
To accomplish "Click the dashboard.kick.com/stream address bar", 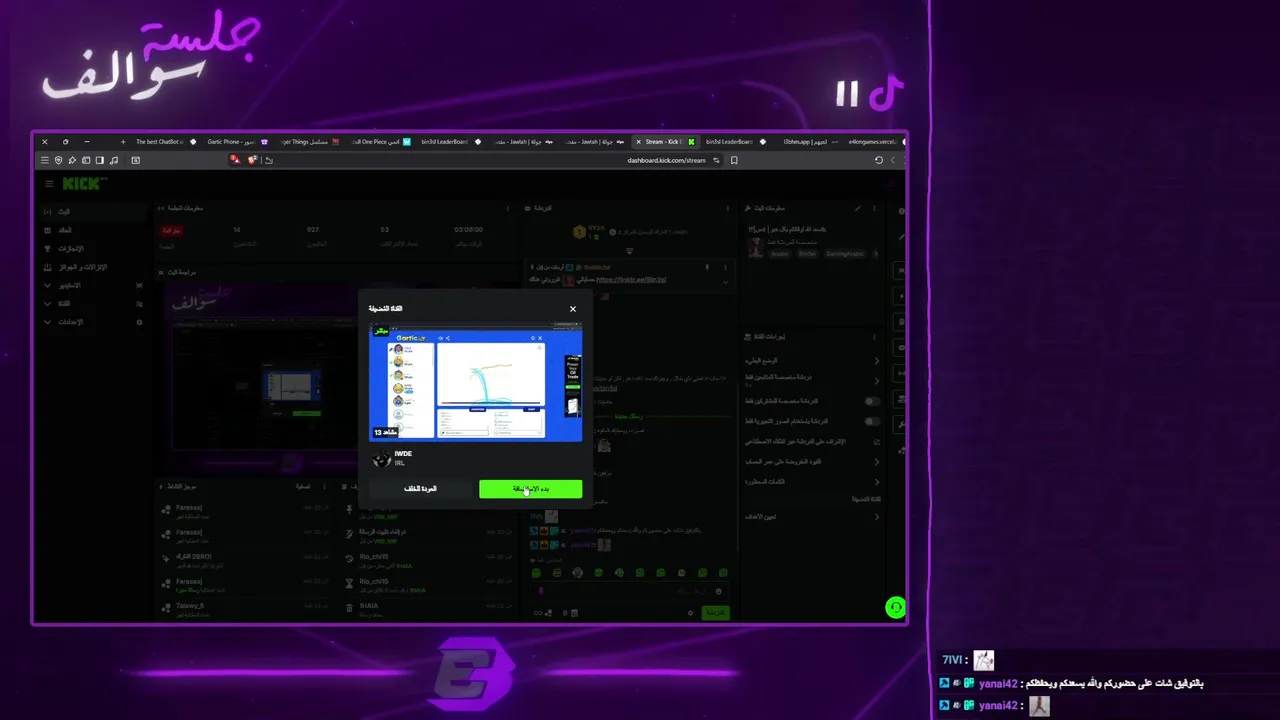I will coord(666,160).
